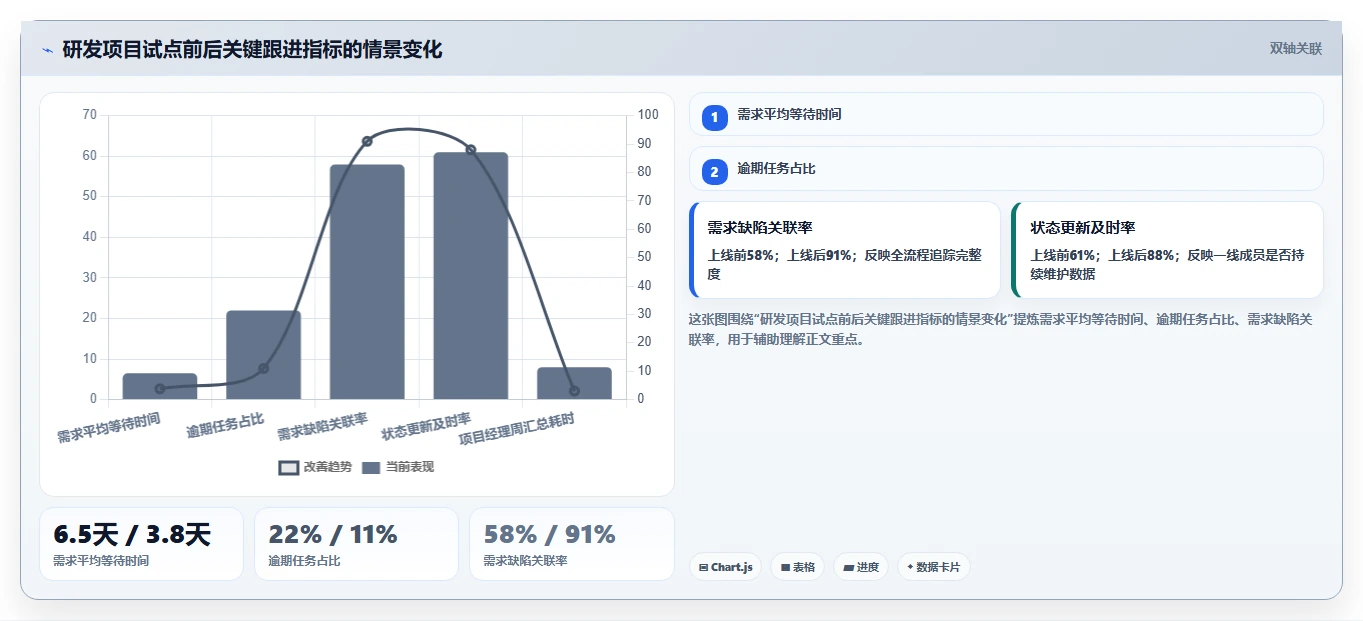The width and height of the screenshot is (1363, 621).
Task: Click the 双轴关联 label in header
Action: point(1296,49)
